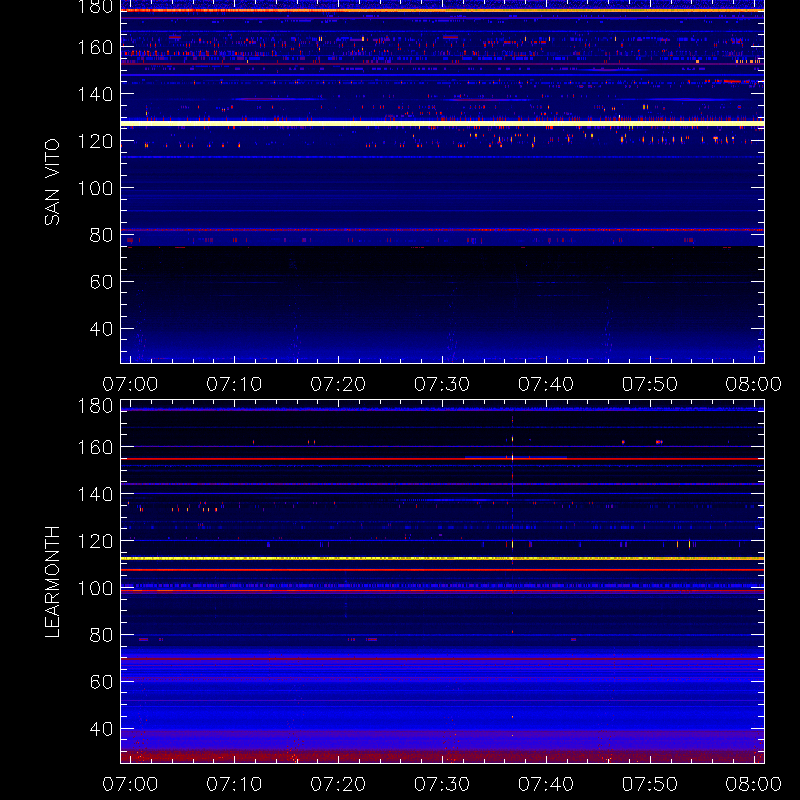800x800 pixels.
Task: Select the 160 frequency tick on Learmonth axis
Action: (x=95, y=447)
